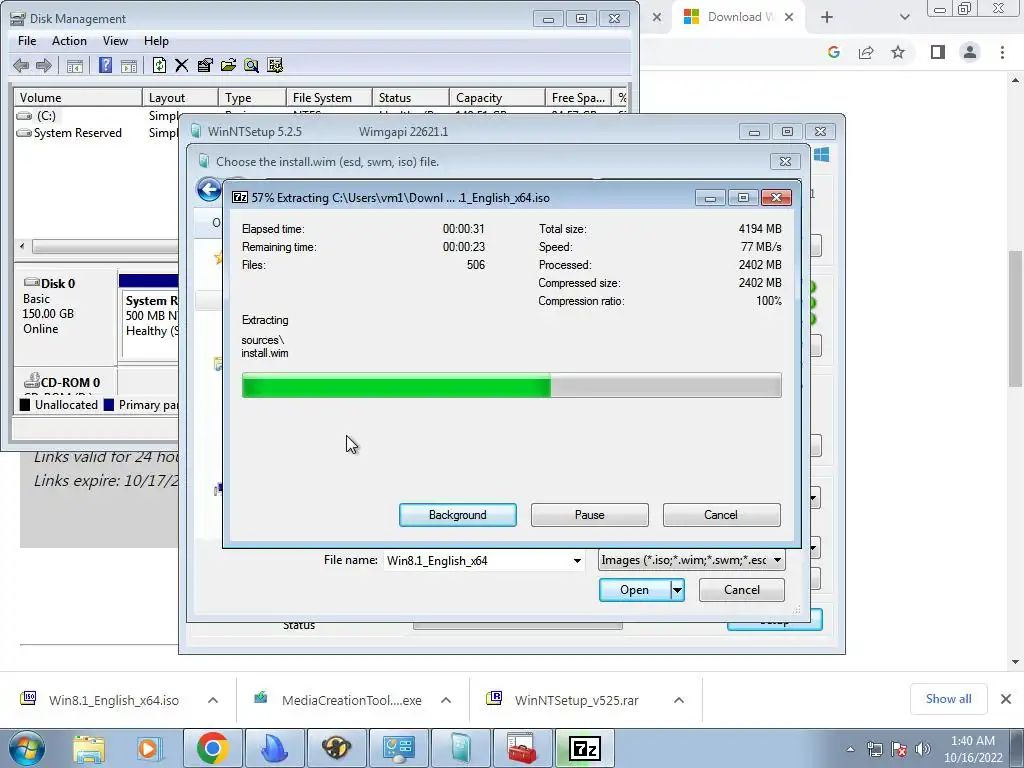Viewport: 1024px width, 768px height.
Task: Click the Explore magnifier icon in Disk Management toolbar
Action: (251, 65)
